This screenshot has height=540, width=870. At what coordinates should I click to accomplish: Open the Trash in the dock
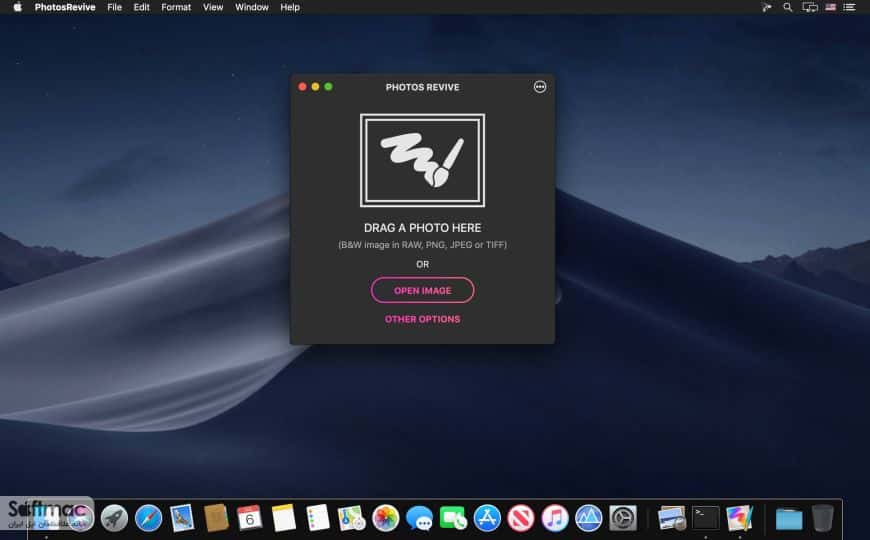coord(822,518)
